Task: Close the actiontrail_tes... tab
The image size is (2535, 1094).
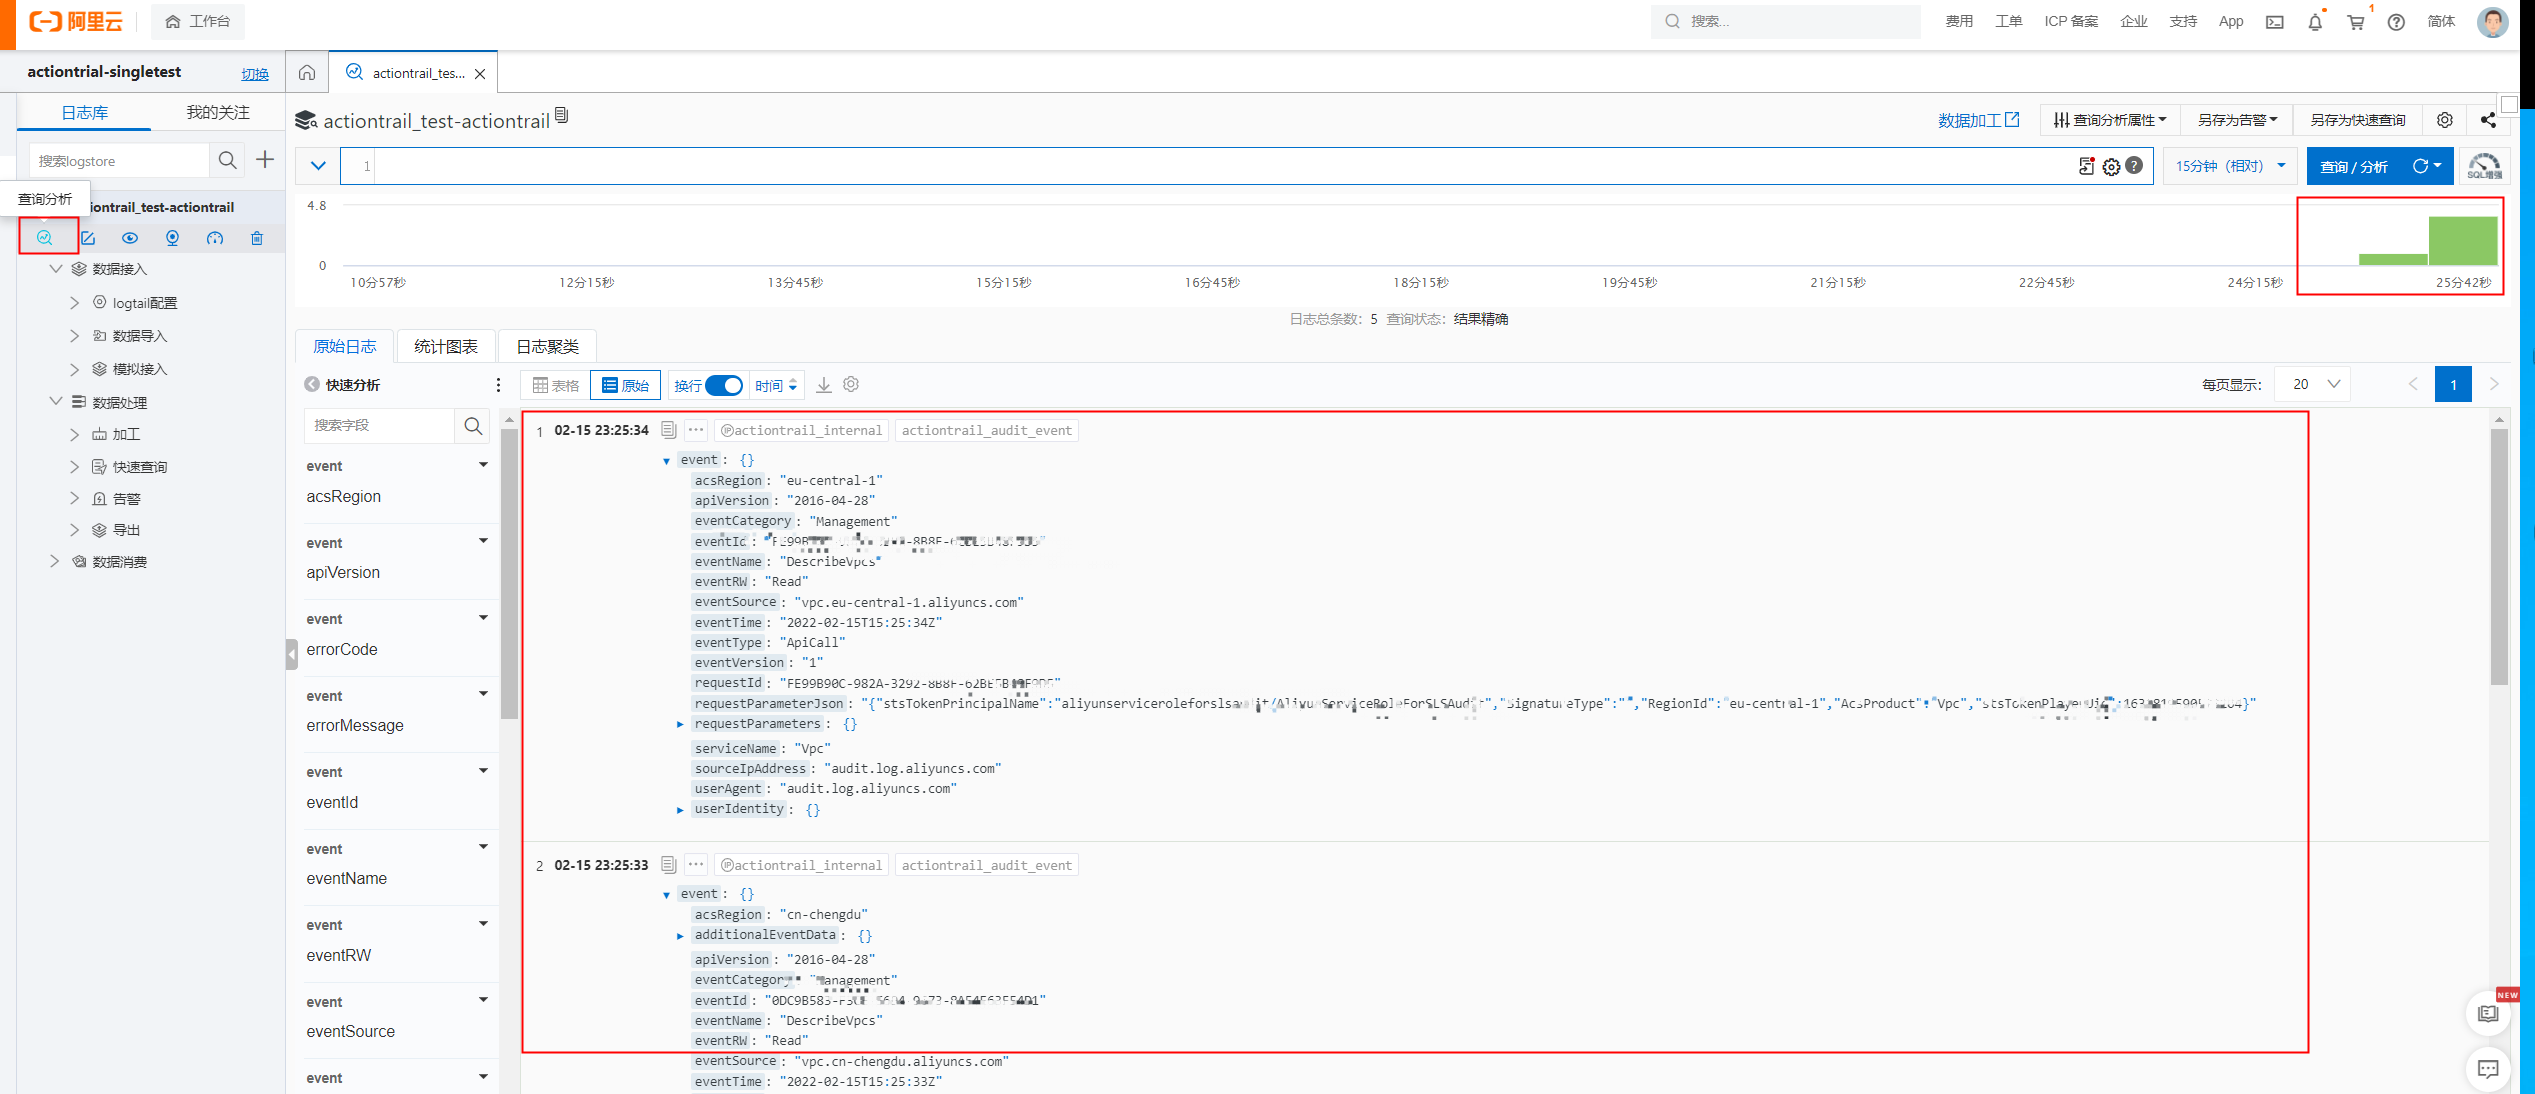Action: 480,73
